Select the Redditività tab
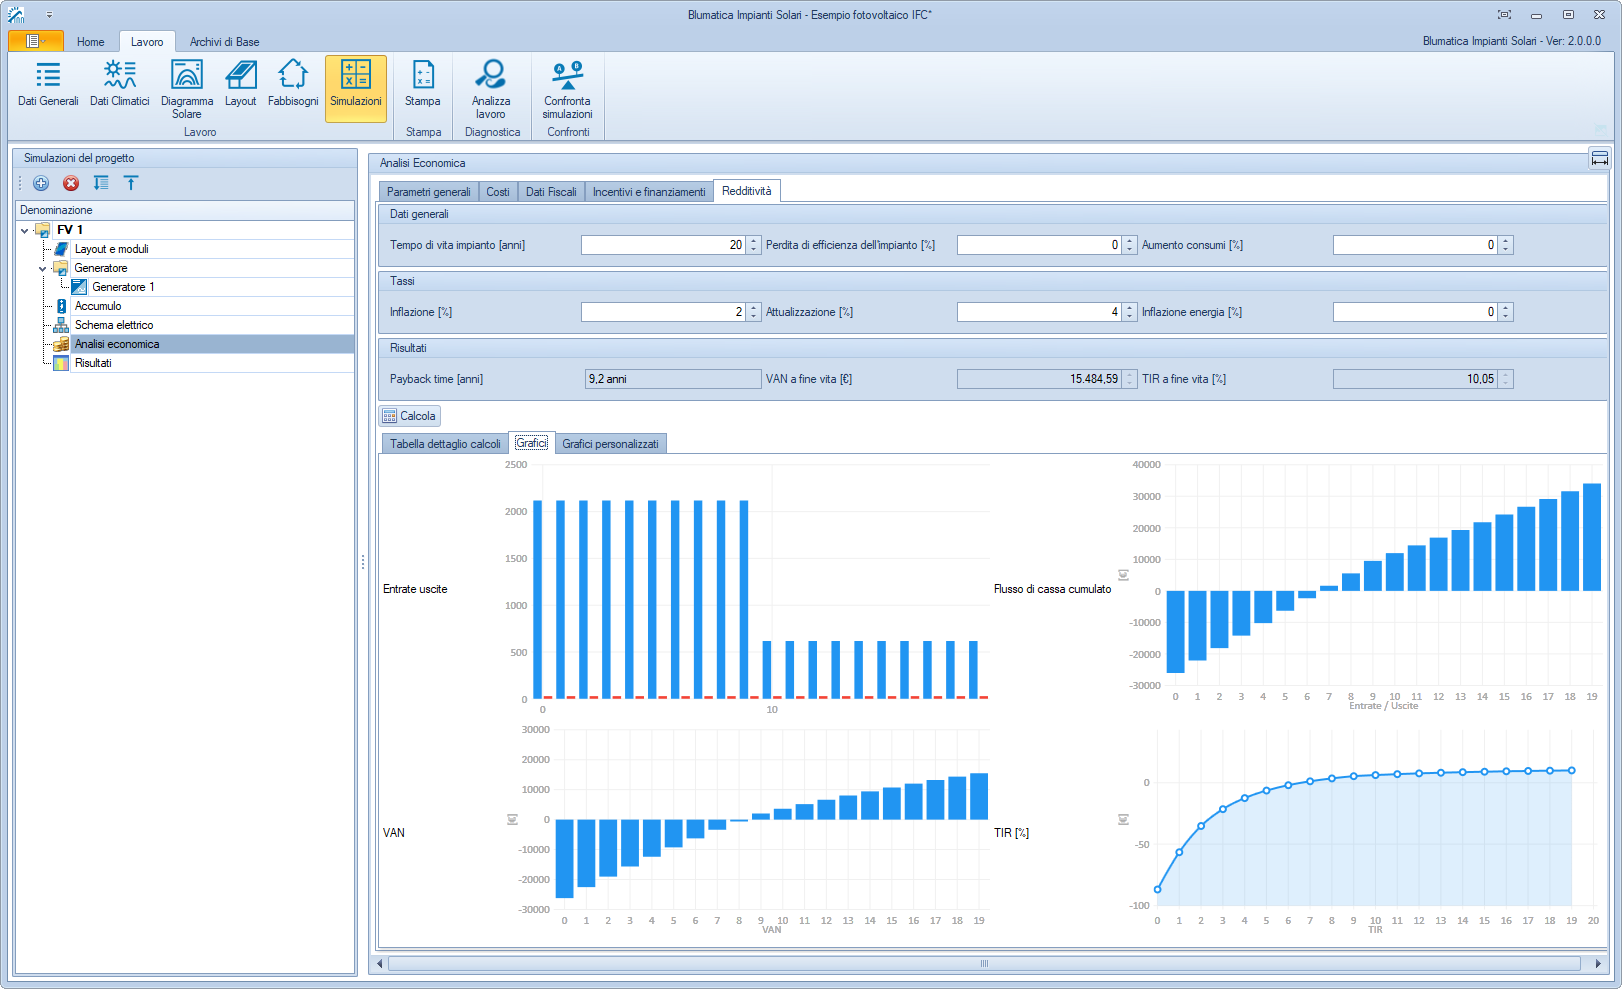The width and height of the screenshot is (1622, 989). [x=747, y=191]
